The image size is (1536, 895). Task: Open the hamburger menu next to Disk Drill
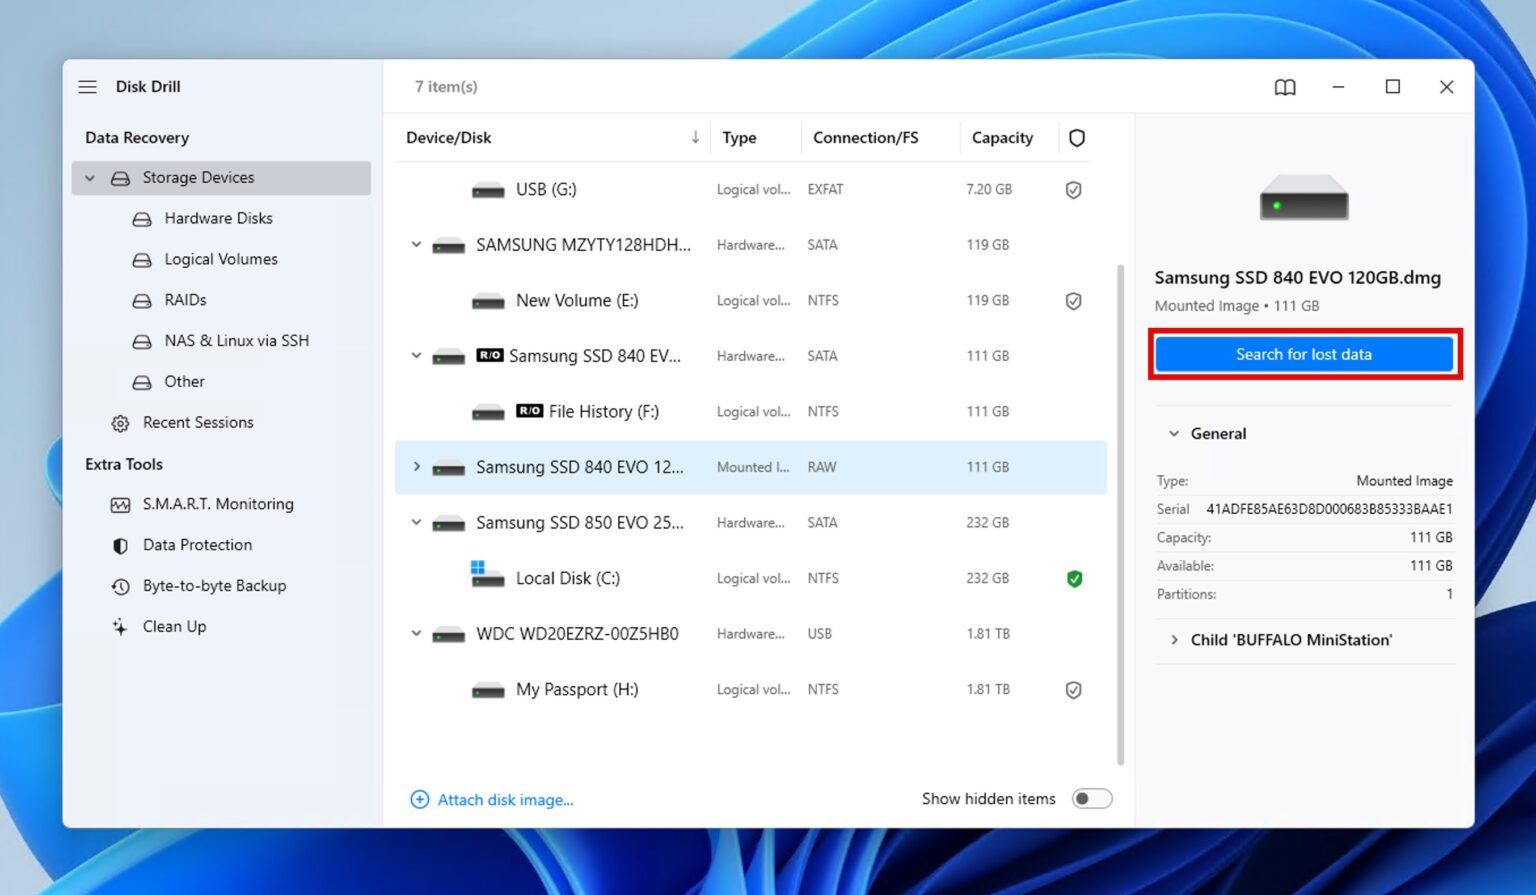click(88, 87)
